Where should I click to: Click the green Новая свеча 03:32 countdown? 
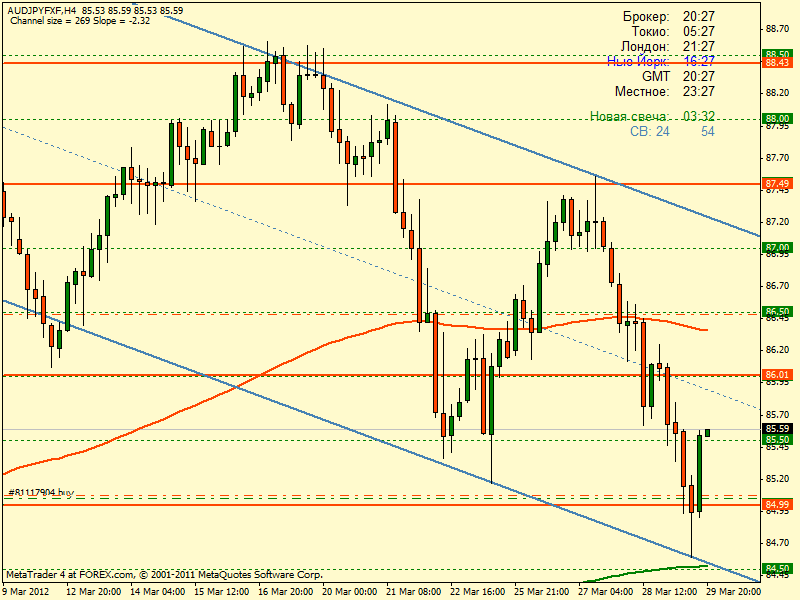[x=653, y=116]
